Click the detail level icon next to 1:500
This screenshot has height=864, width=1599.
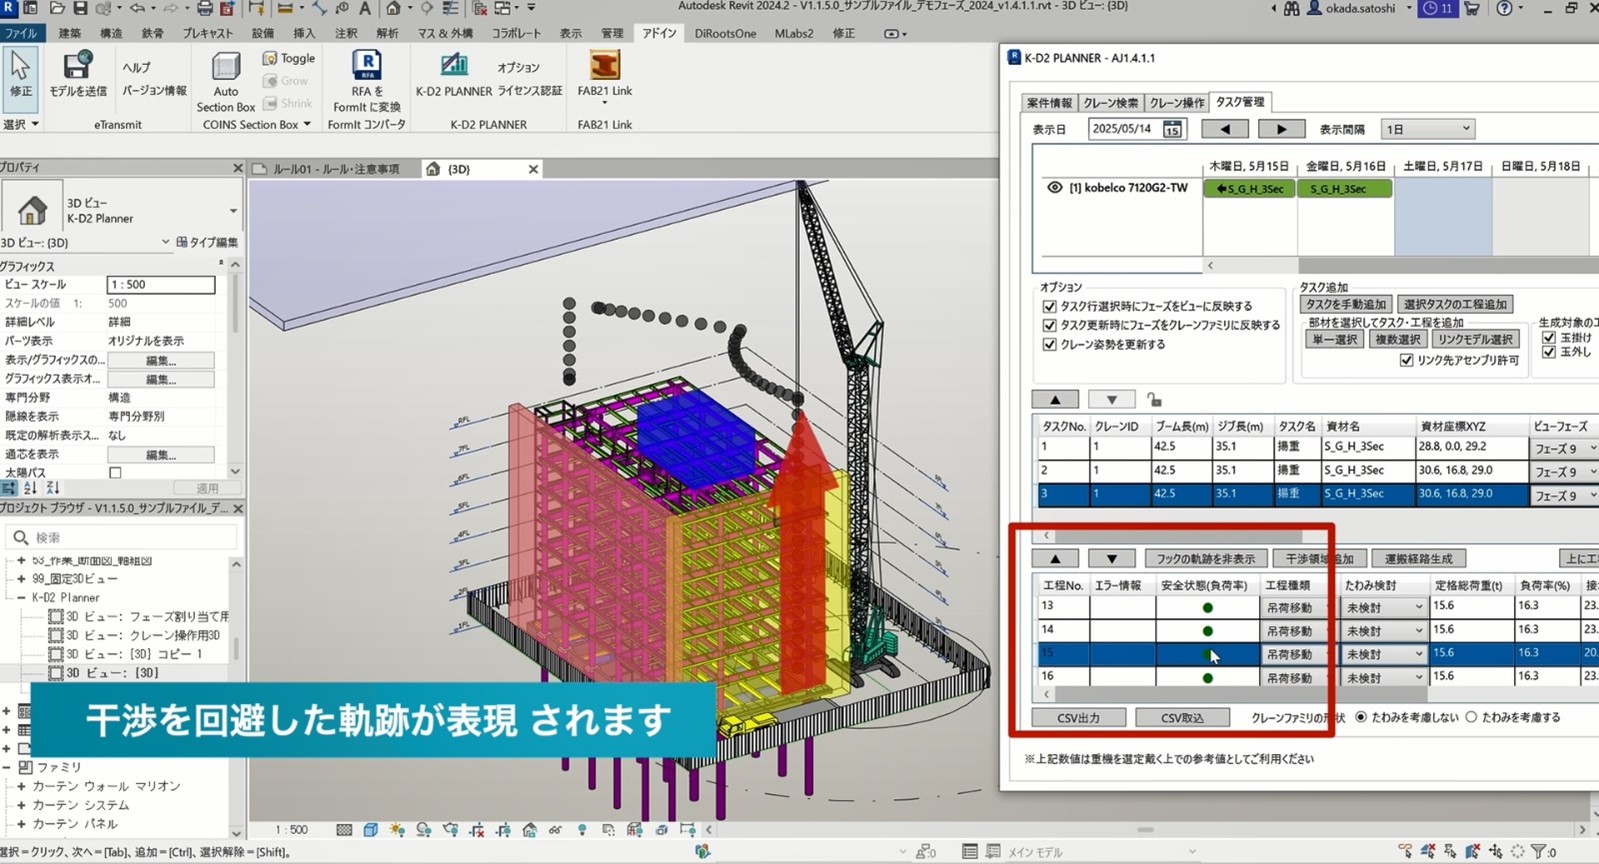pos(344,830)
